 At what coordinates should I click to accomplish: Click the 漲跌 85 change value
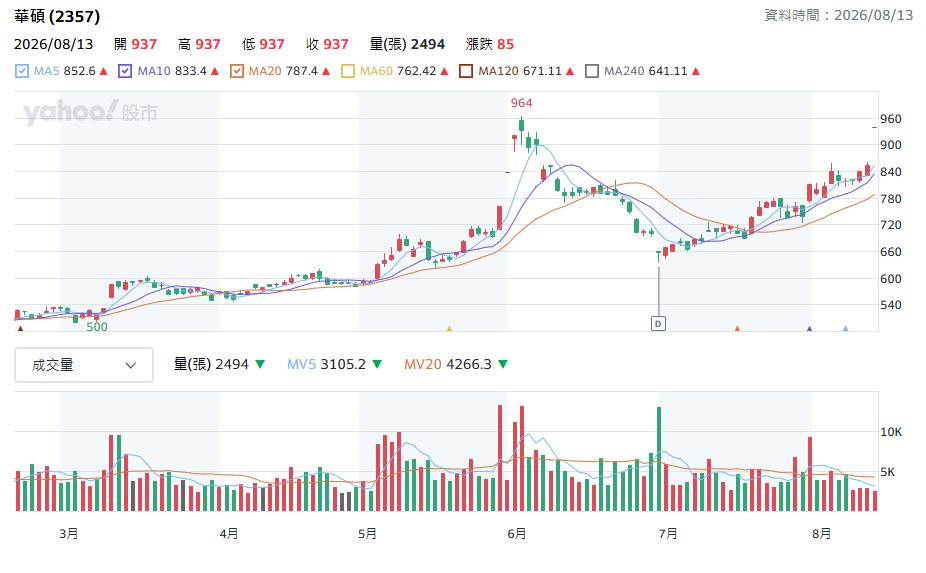[x=490, y=44]
